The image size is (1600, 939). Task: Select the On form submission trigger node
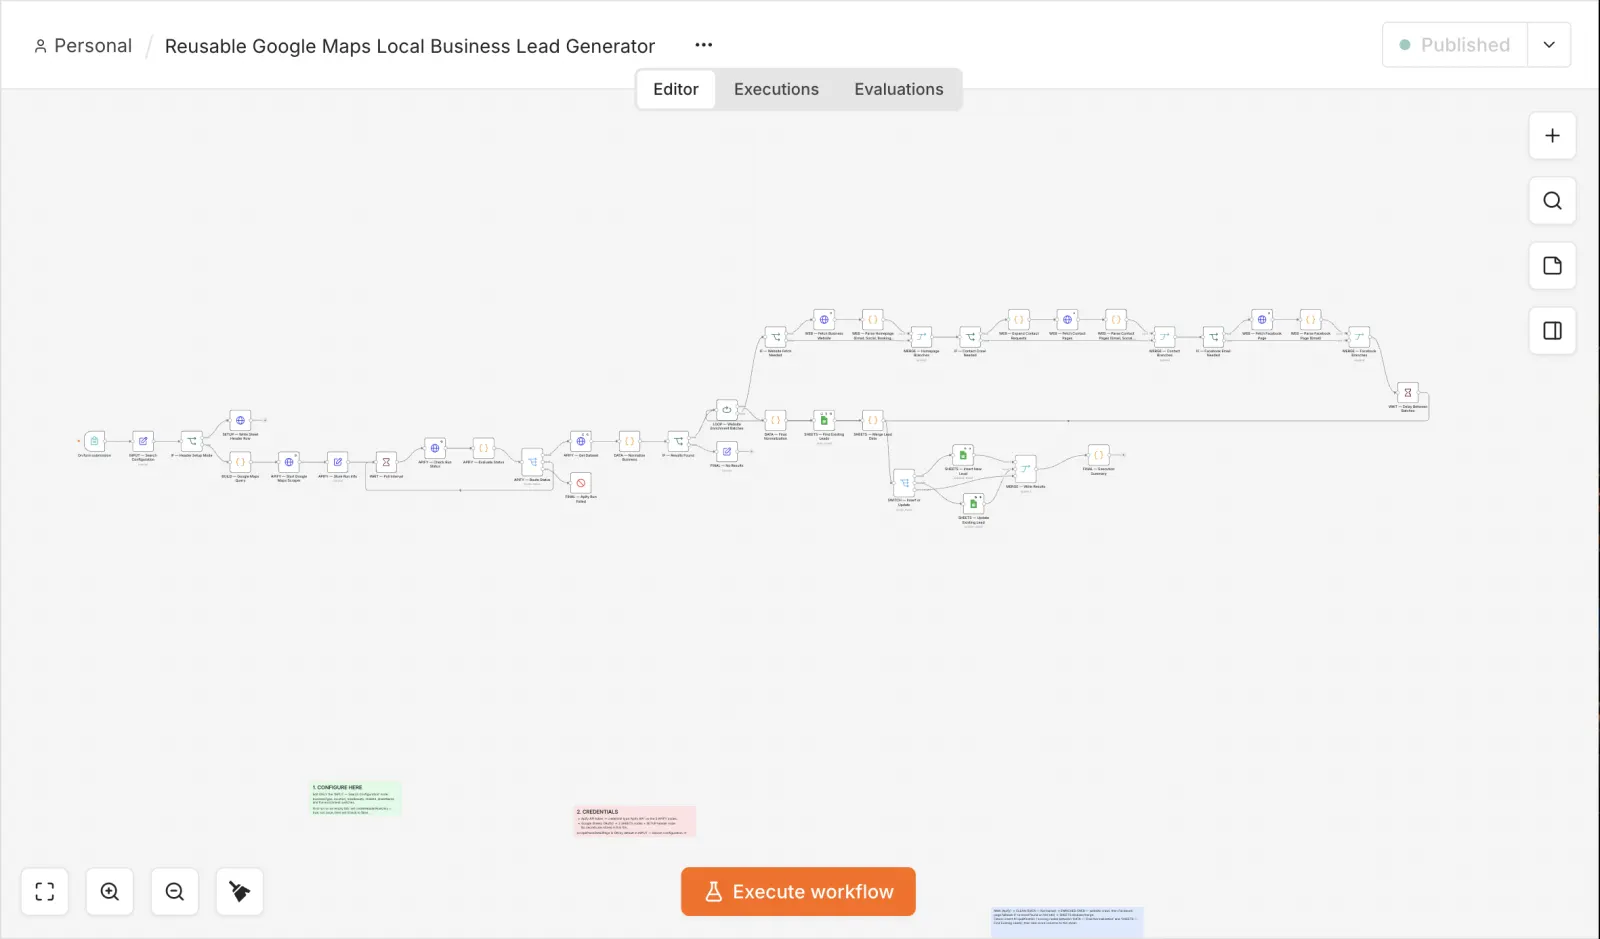tap(94, 441)
